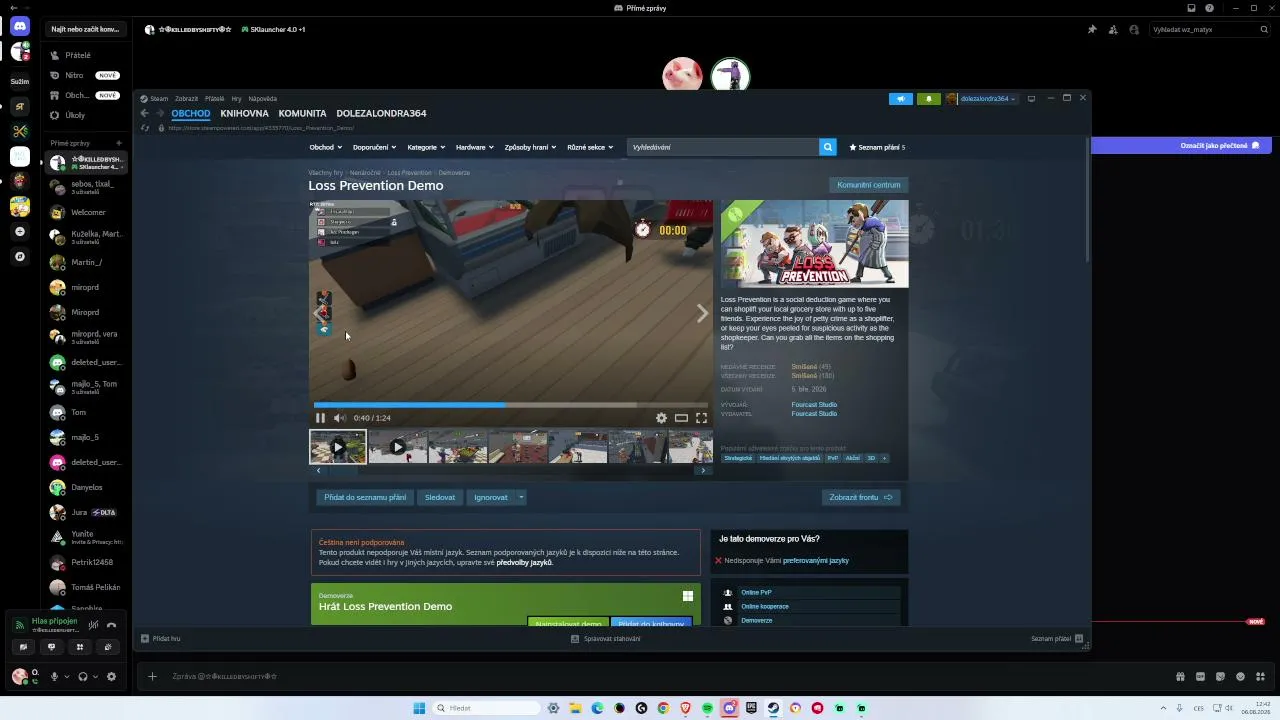Add game to wishlist (Přidat do seznamu přání)
The width and height of the screenshot is (1280, 720).
pos(365,497)
